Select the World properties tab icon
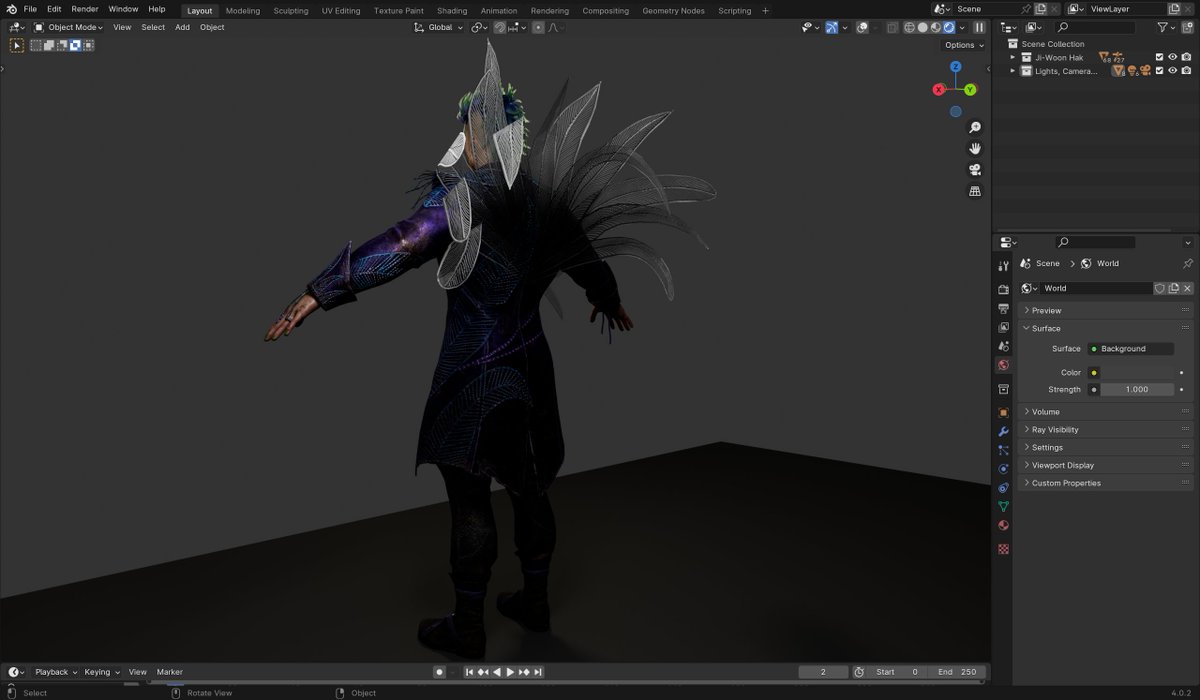The image size is (1200, 700). (x=1003, y=365)
